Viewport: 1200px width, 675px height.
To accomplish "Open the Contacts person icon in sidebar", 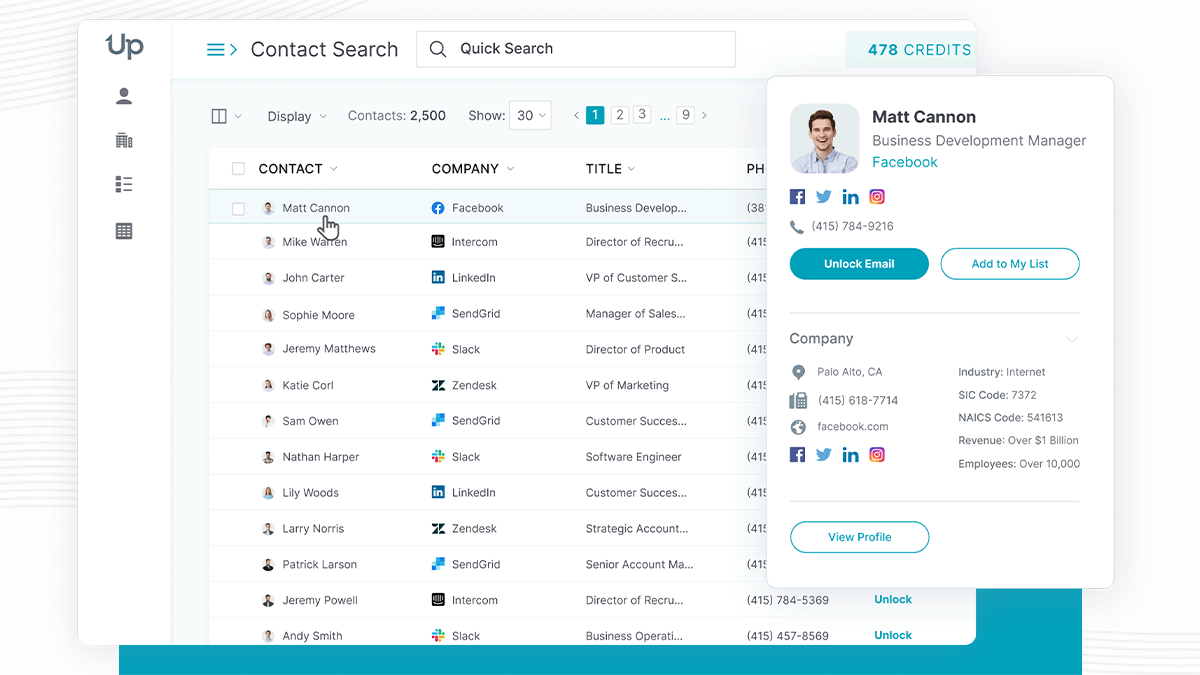I will pyautogui.click(x=124, y=96).
